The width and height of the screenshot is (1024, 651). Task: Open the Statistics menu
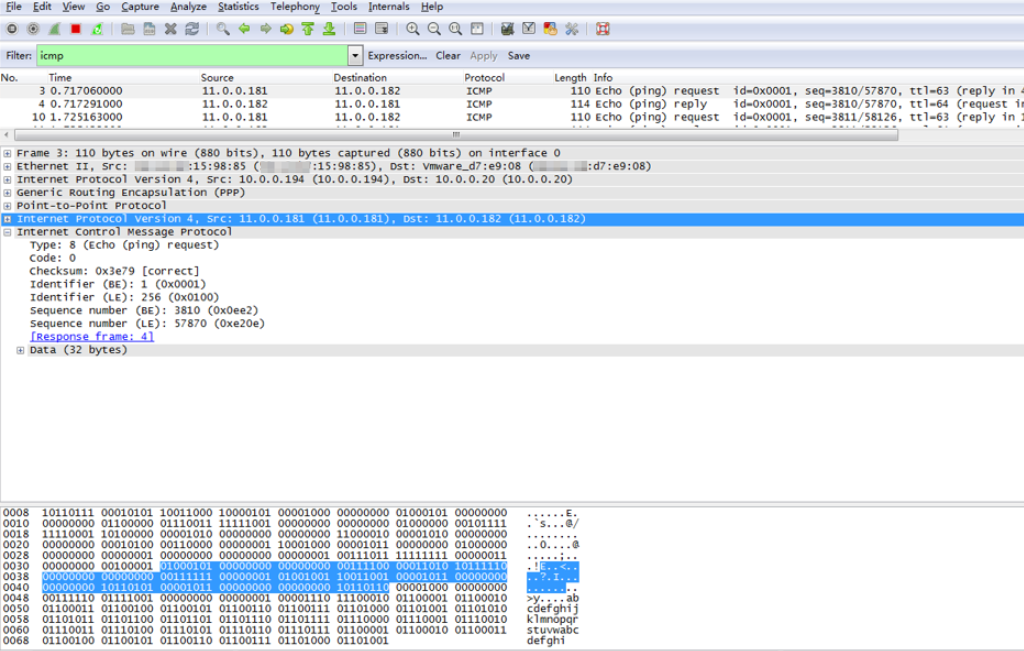tap(238, 7)
